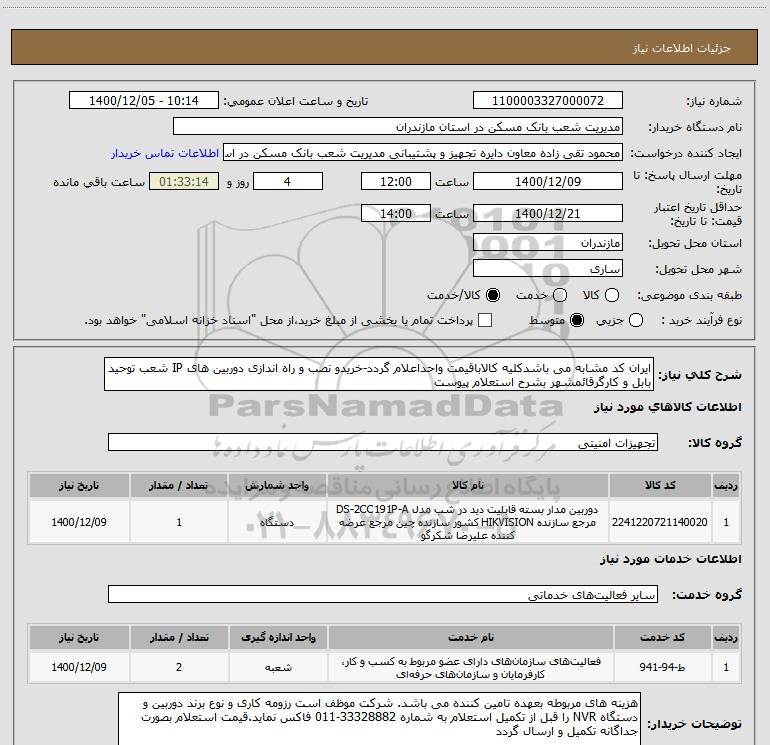Image resolution: width=770 pixels, height=745 pixels.
Task: Click the واحد شمارش column header
Action: pos(277,485)
